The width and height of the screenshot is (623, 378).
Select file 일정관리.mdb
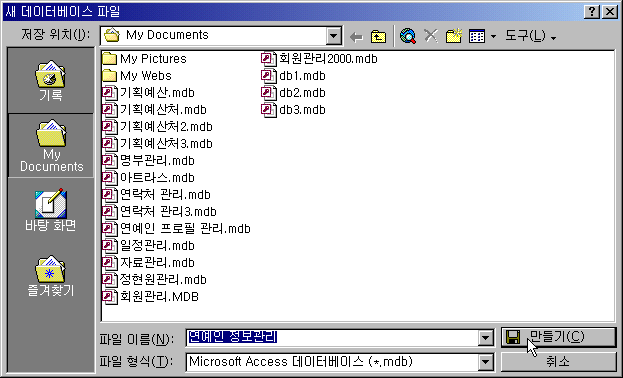point(148,246)
